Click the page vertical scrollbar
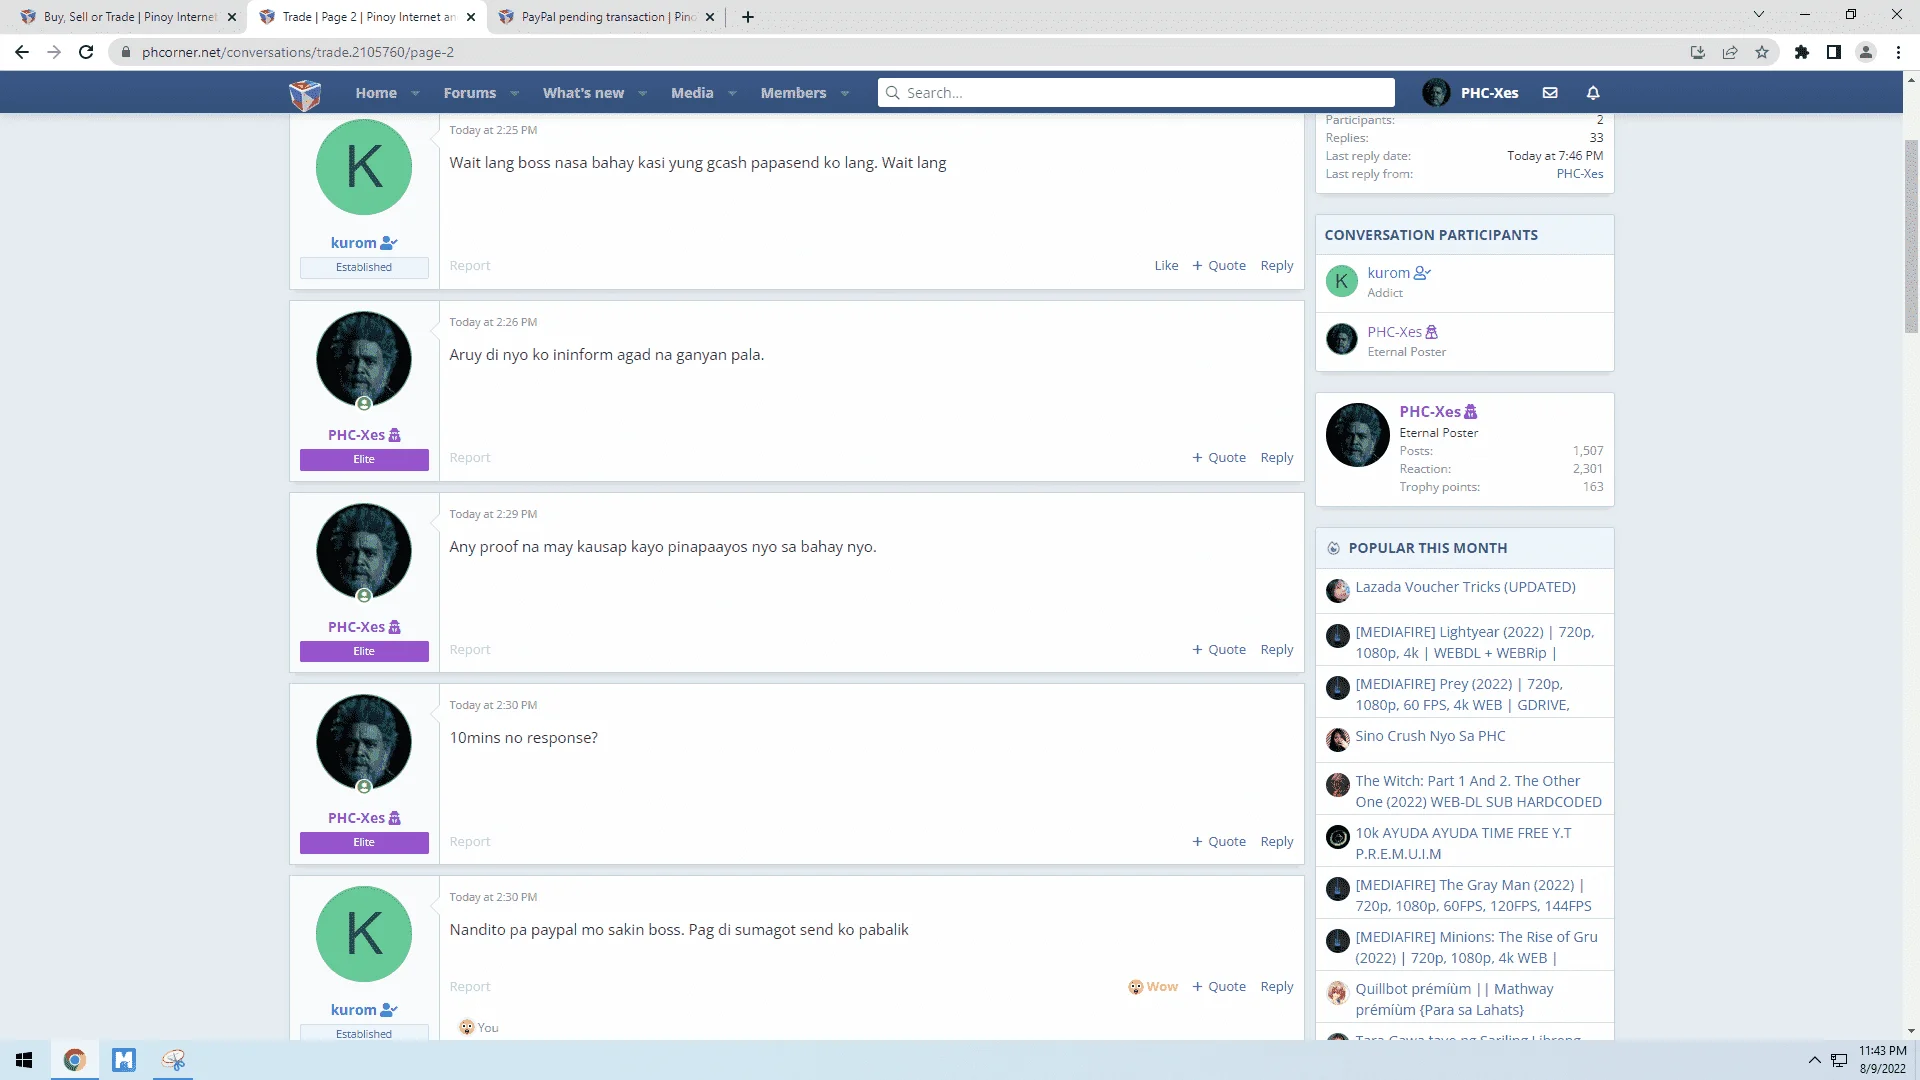Image resolution: width=1920 pixels, height=1080 pixels. pyautogui.click(x=1911, y=236)
